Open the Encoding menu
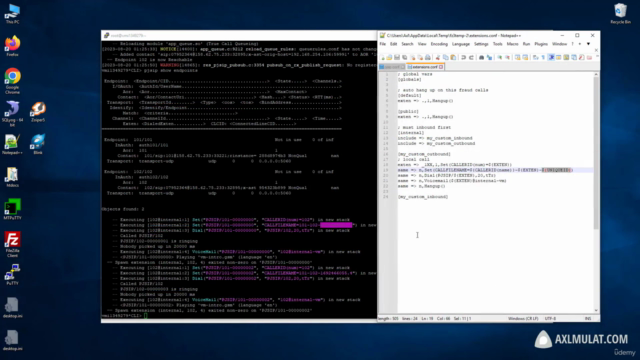The height and width of the screenshot is (360, 640). click(x=439, y=44)
